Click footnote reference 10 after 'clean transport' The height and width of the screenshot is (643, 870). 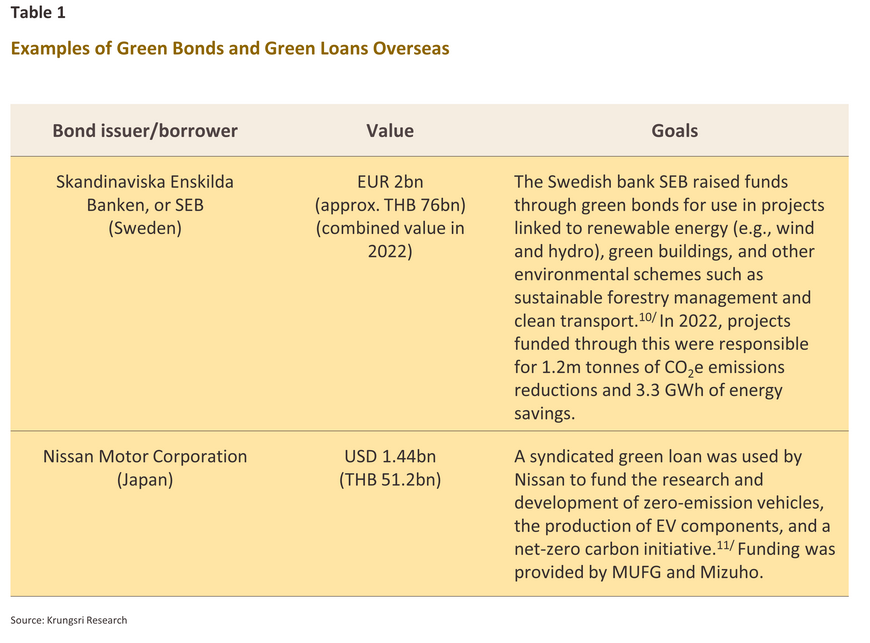[648, 317]
